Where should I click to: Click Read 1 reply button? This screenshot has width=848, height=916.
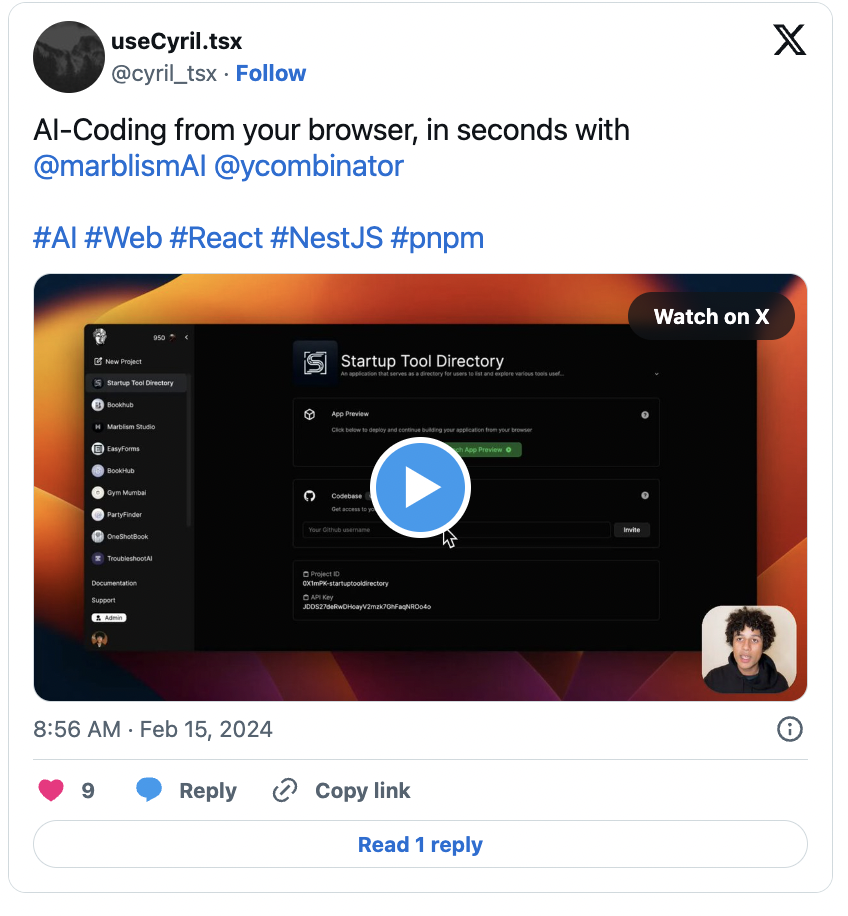pyautogui.click(x=420, y=844)
